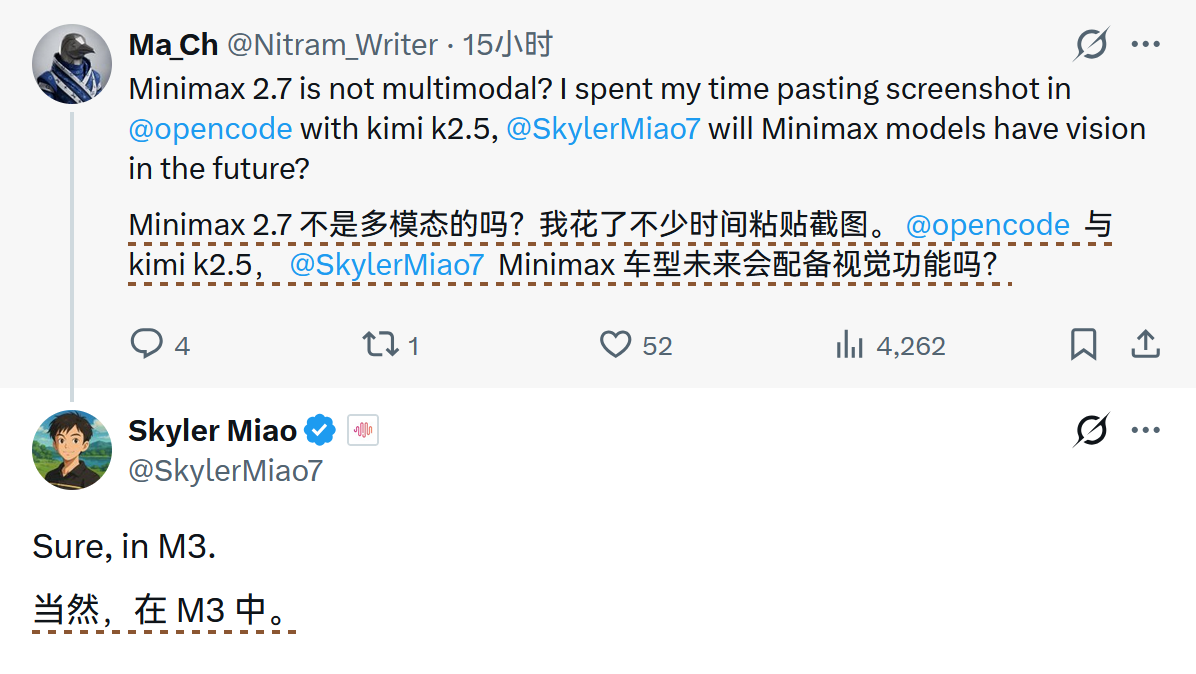Like Ma_Ch's tweet with the heart icon
The image size is (1196, 674).
pos(615,345)
